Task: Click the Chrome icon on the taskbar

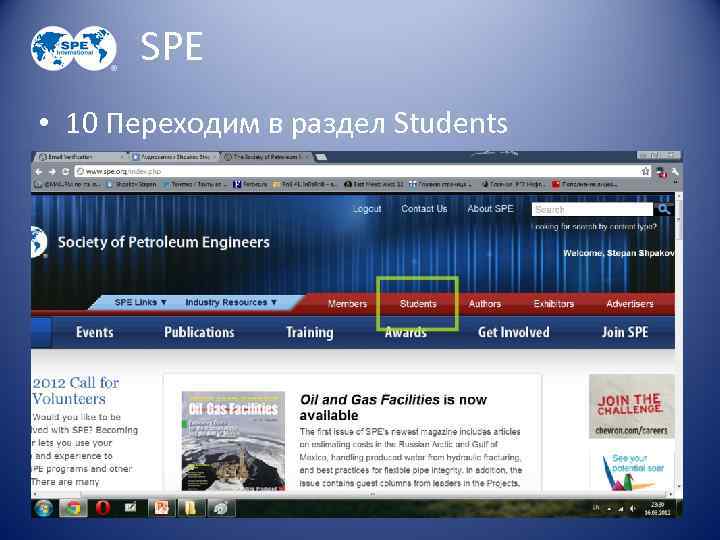Action: (x=73, y=508)
